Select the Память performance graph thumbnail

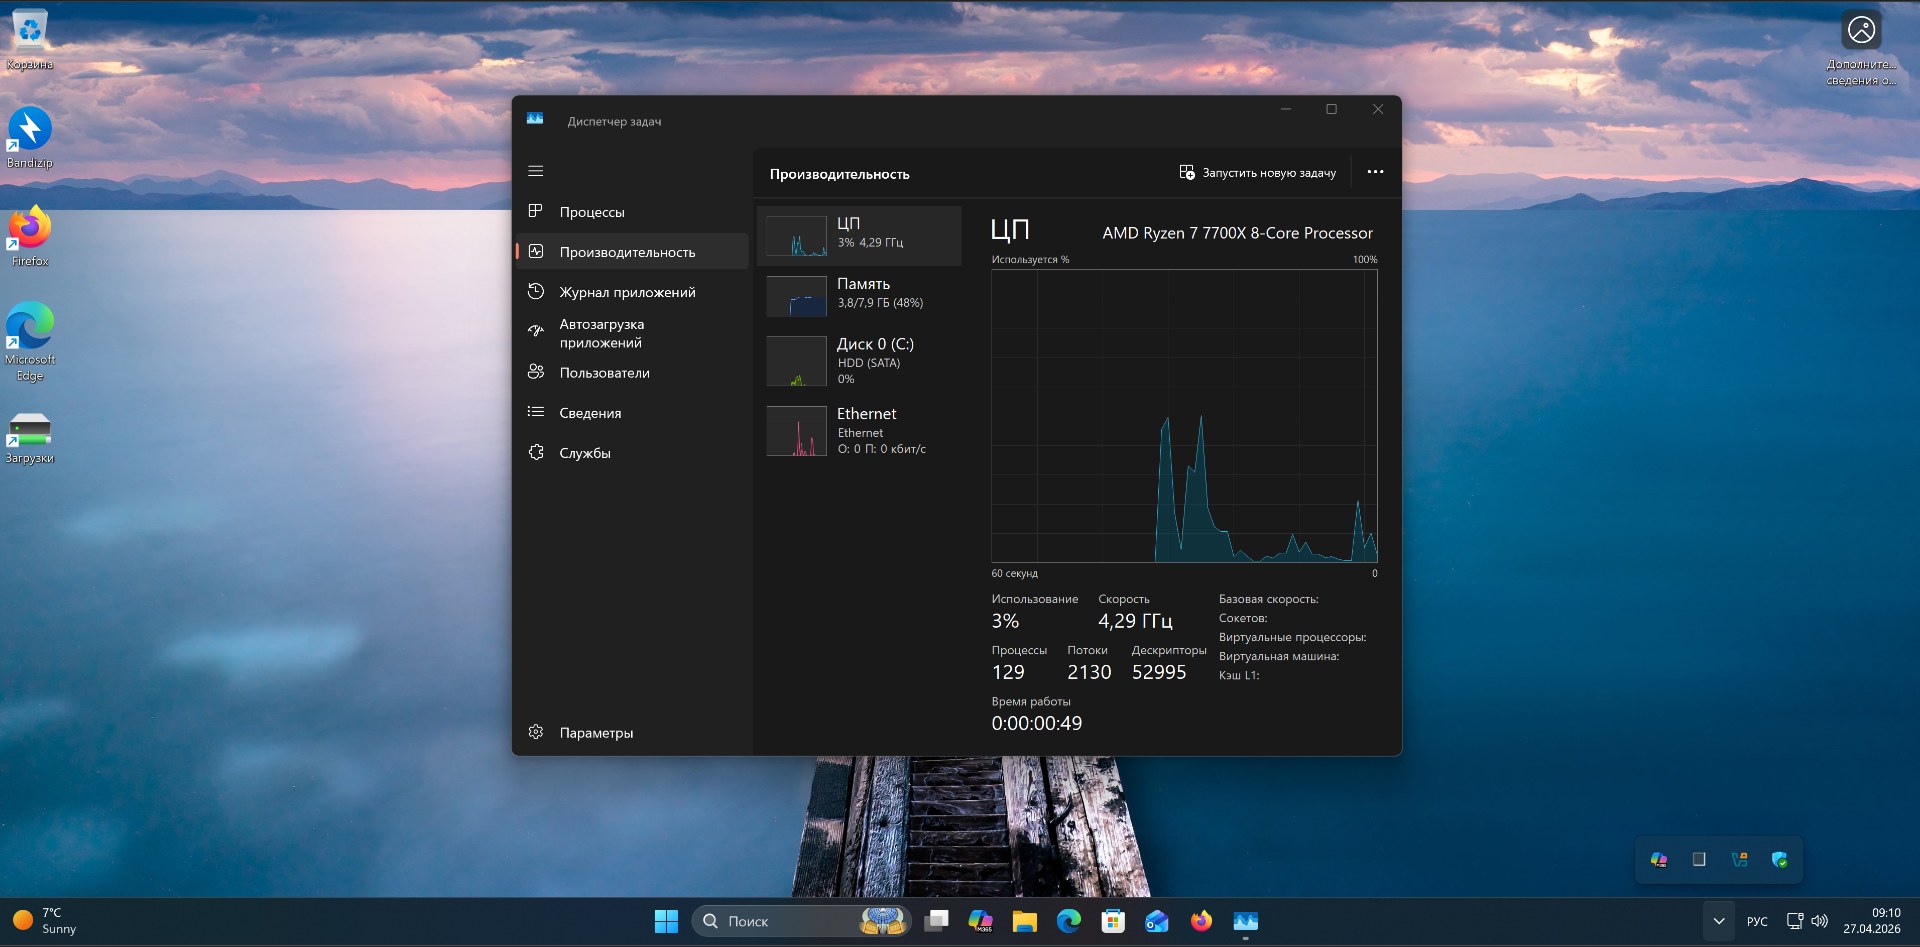click(796, 296)
